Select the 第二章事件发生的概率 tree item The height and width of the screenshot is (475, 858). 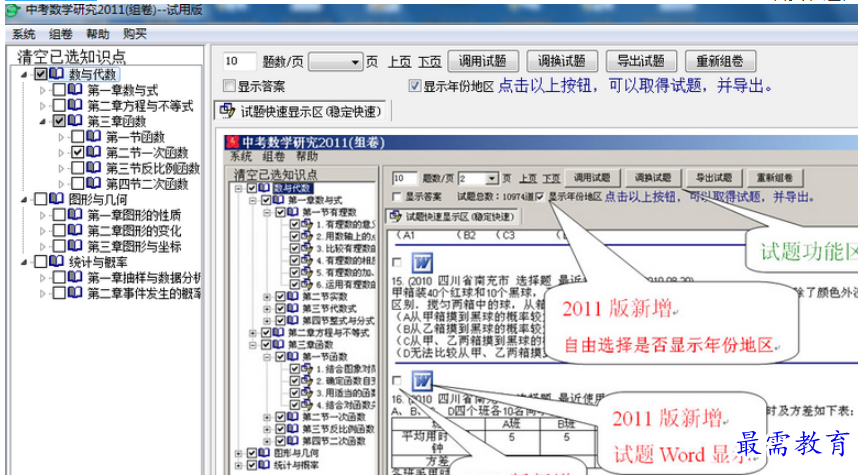click(144, 294)
